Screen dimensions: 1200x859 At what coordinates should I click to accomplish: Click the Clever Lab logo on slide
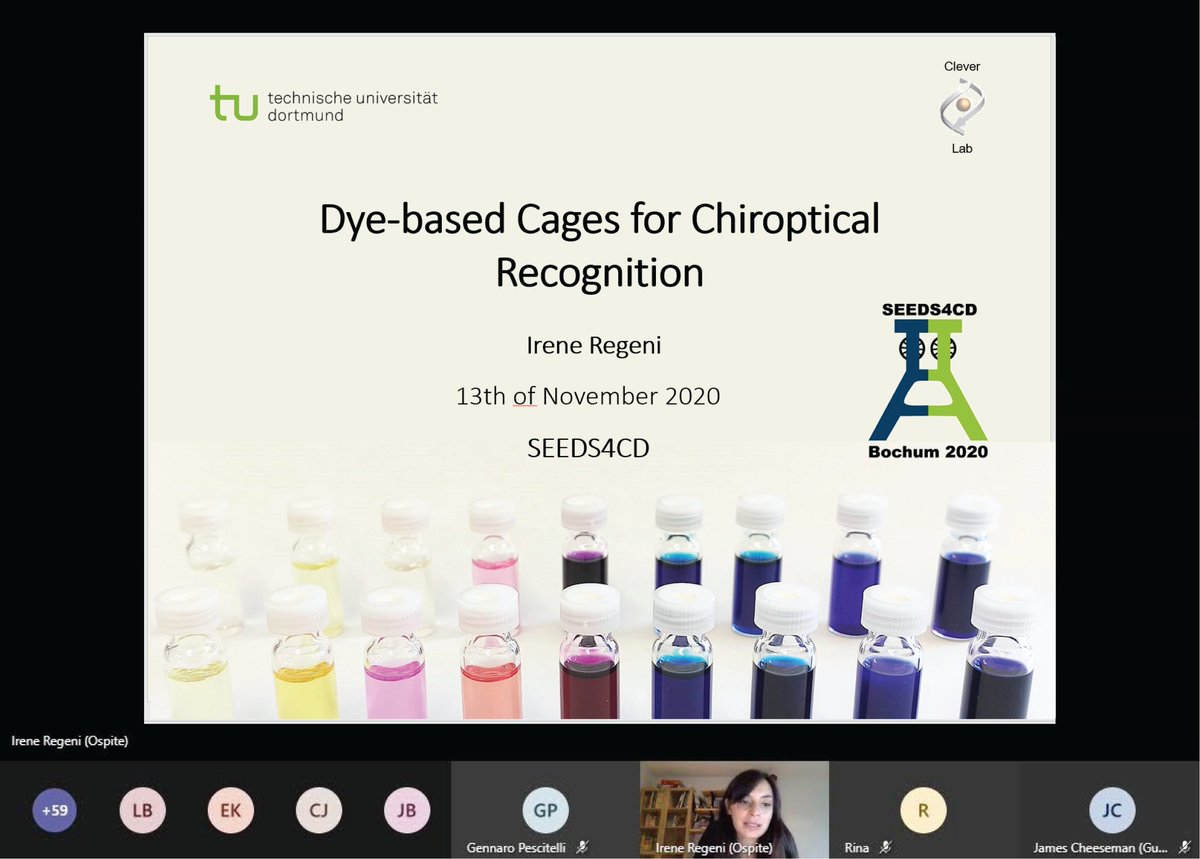coord(962,107)
